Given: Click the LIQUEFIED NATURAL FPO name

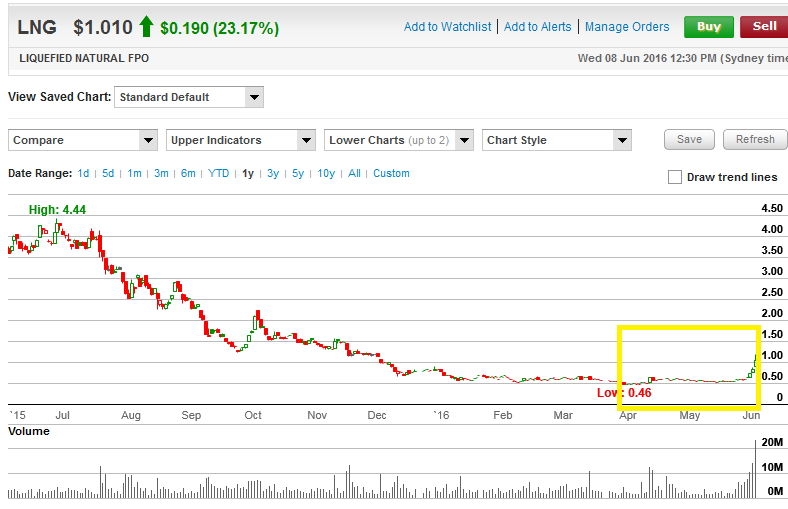Looking at the screenshot, I should tap(84, 58).
